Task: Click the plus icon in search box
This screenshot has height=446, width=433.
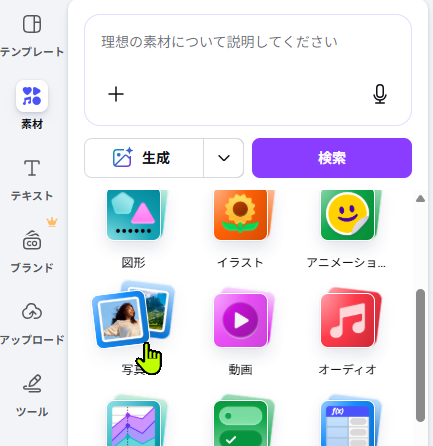Action: click(116, 94)
